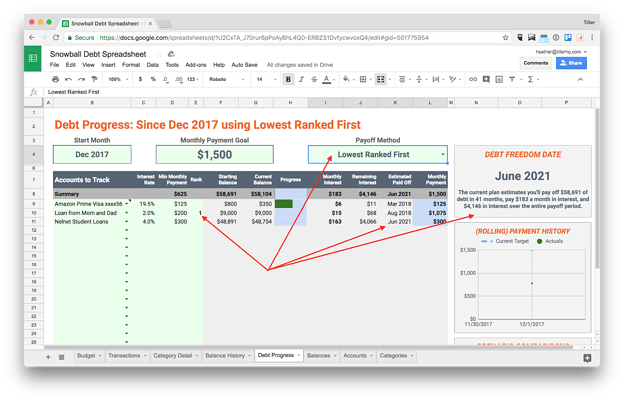Open the all sheets list

(62, 357)
